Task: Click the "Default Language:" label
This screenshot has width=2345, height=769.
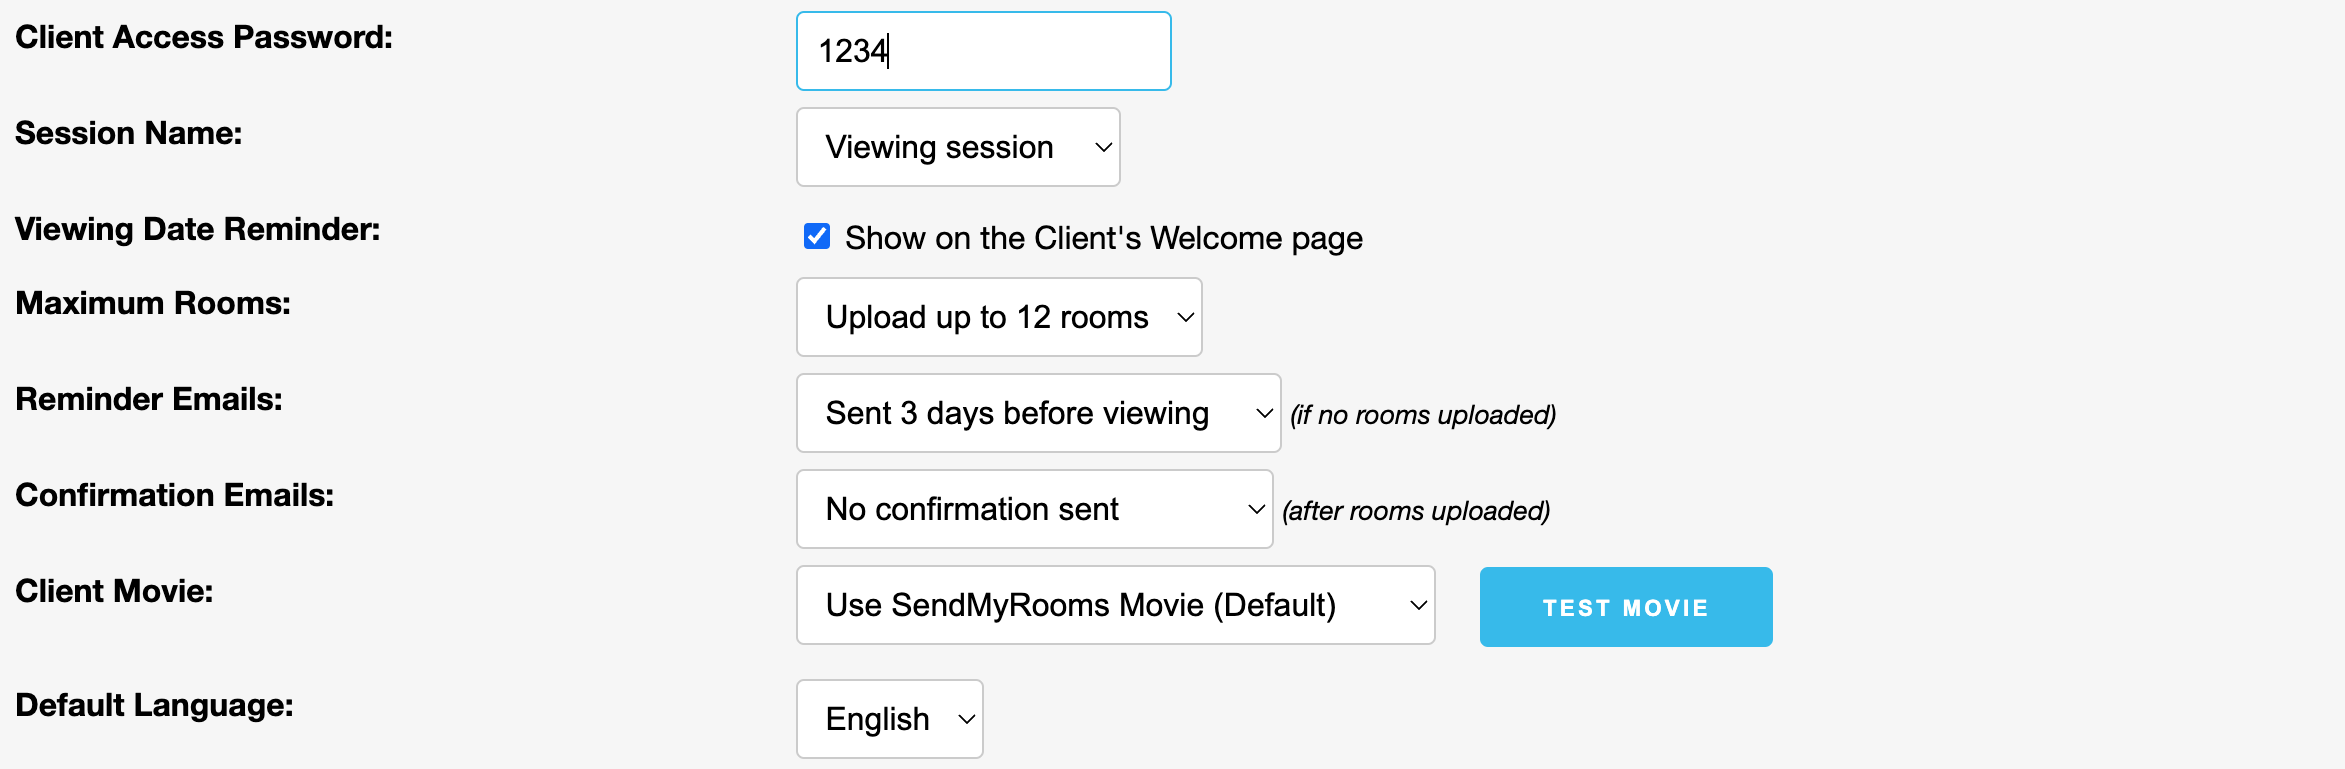Action: pos(155,705)
